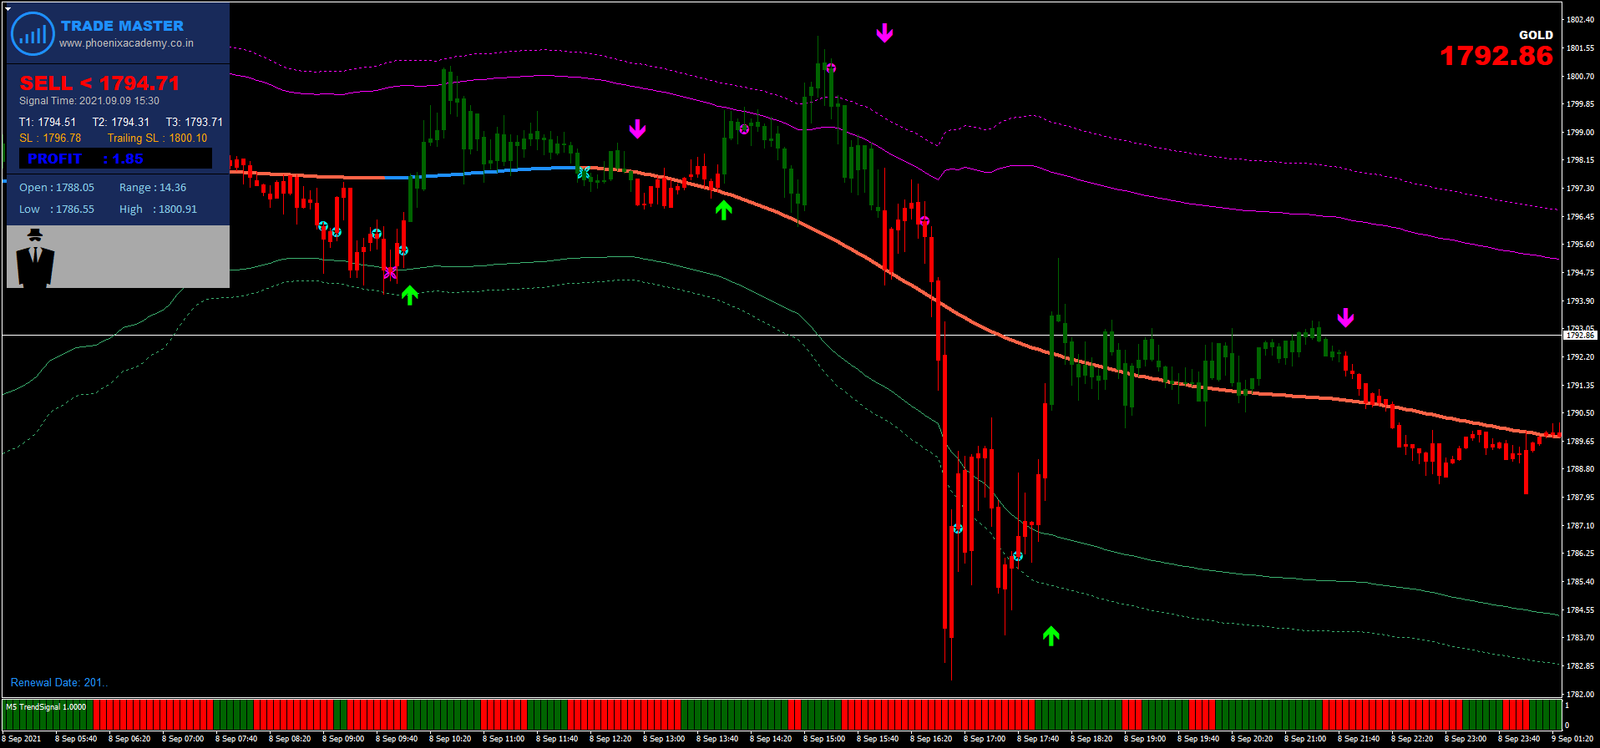The height and width of the screenshot is (748, 1600).
Task: Click the Trade Master bar-chart logo
Action: click(32, 34)
